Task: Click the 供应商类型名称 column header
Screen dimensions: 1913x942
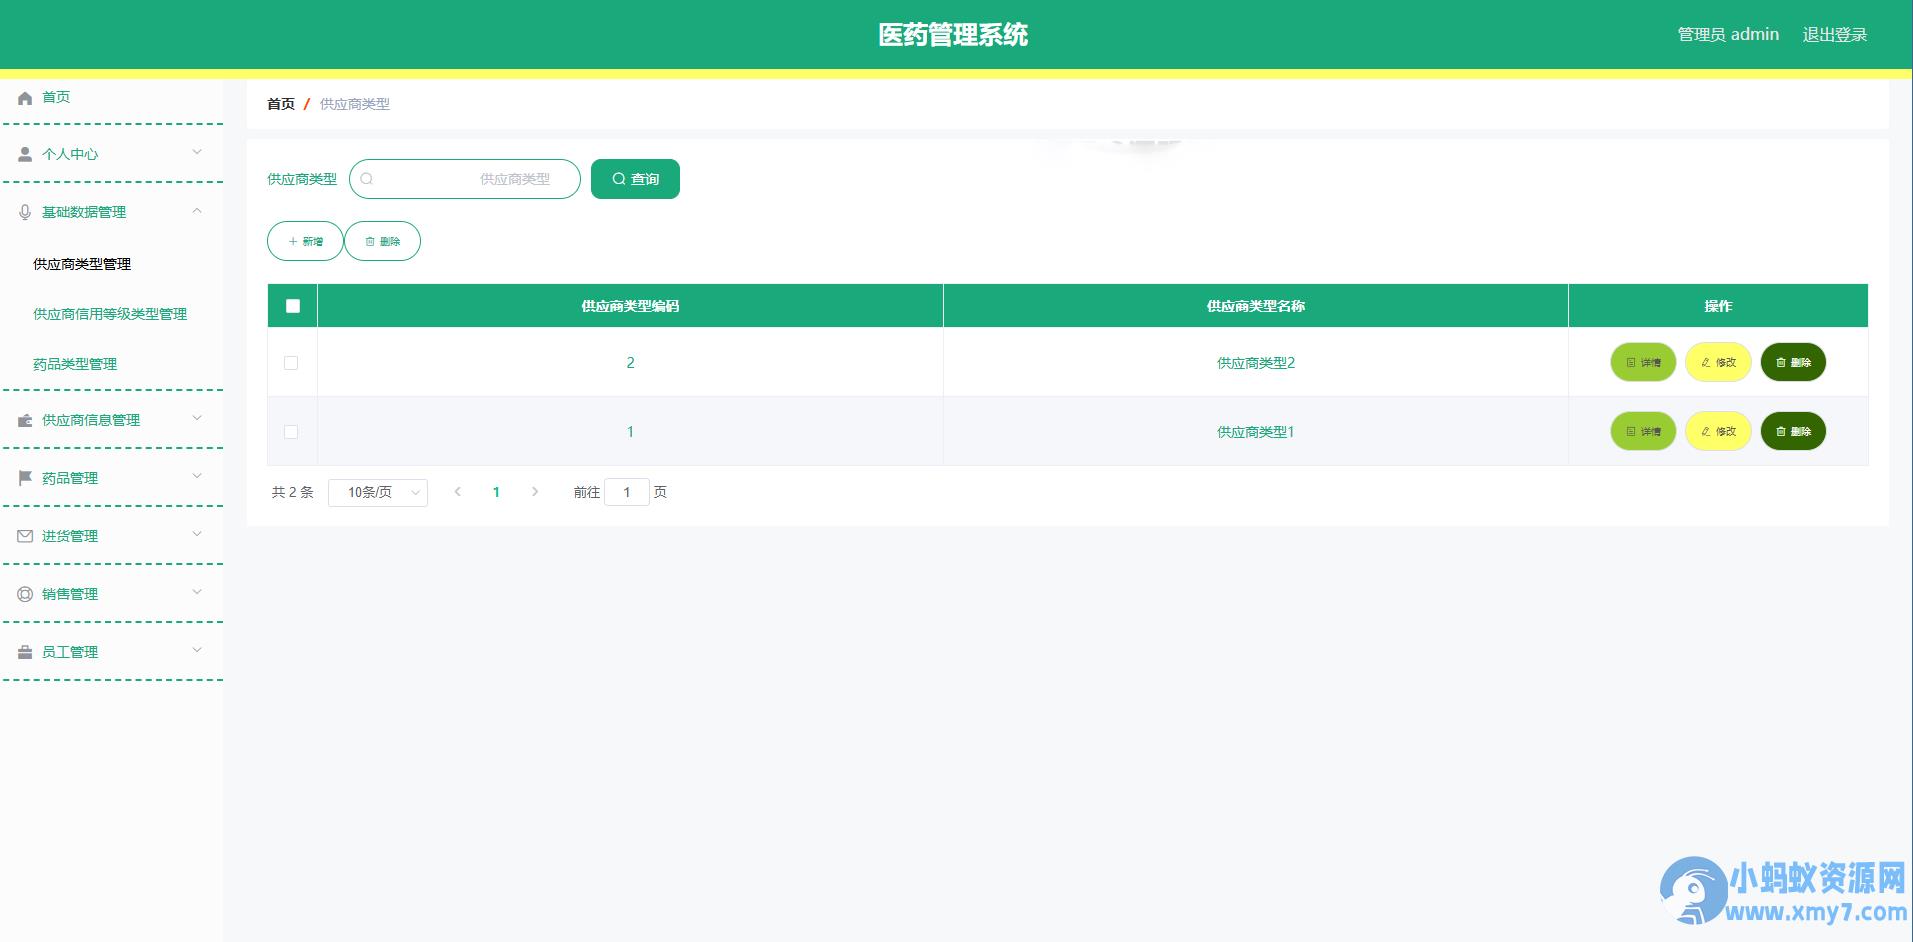Action: [x=1256, y=306]
